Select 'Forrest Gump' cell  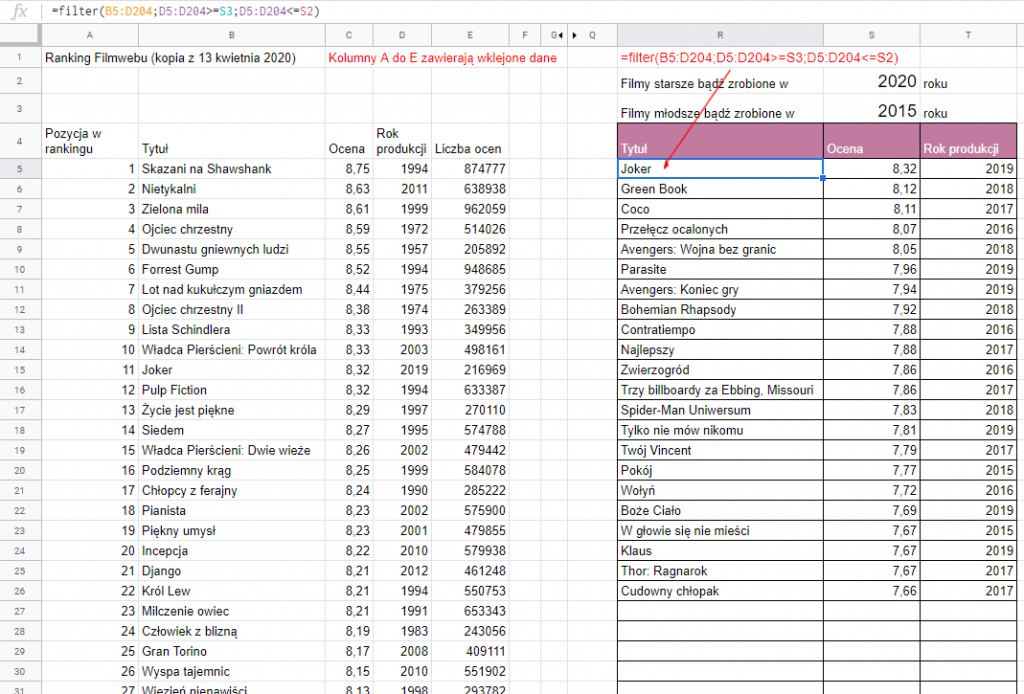pos(232,270)
